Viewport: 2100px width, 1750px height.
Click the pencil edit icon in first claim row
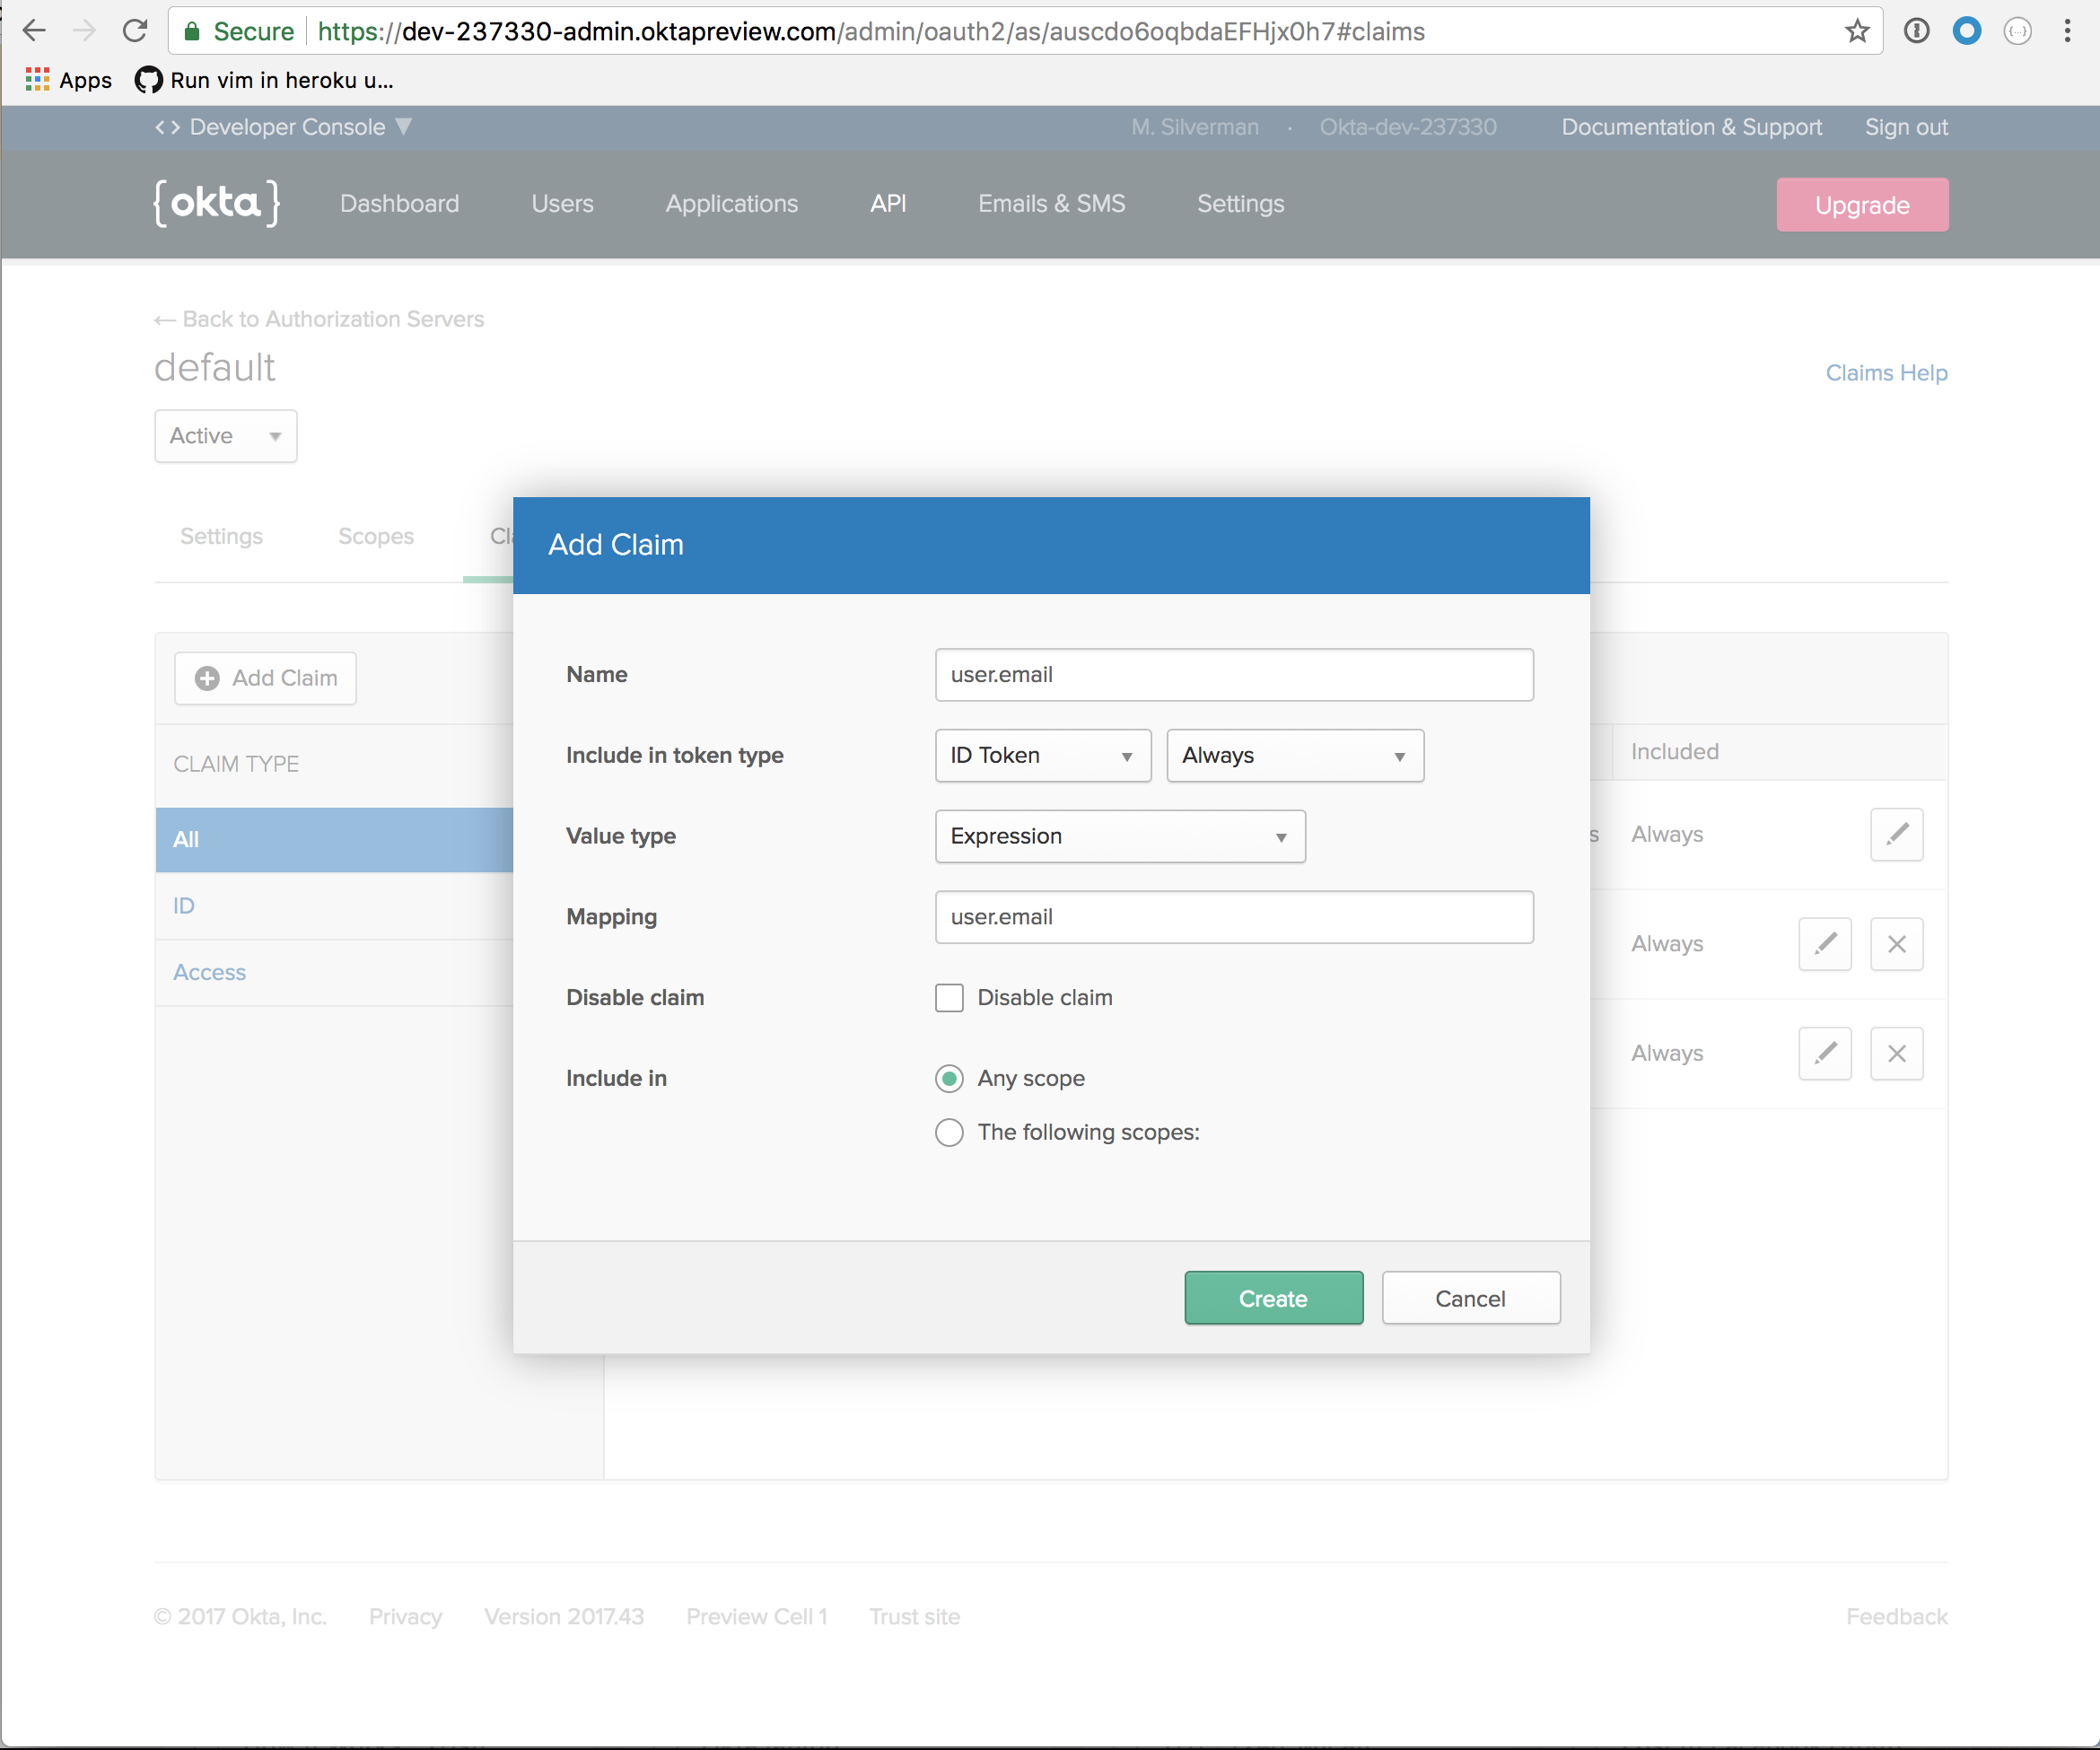tap(1896, 834)
